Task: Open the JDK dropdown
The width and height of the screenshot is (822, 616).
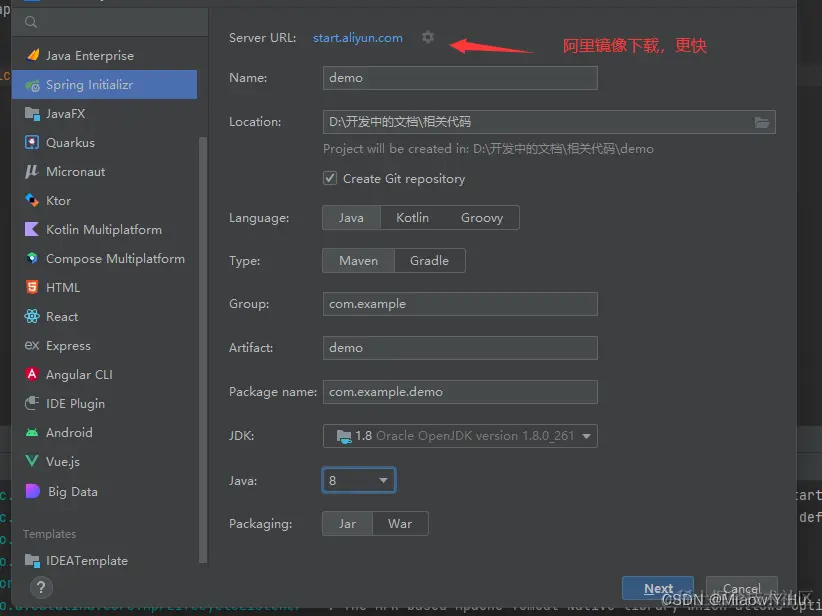Action: pyautogui.click(x=460, y=436)
